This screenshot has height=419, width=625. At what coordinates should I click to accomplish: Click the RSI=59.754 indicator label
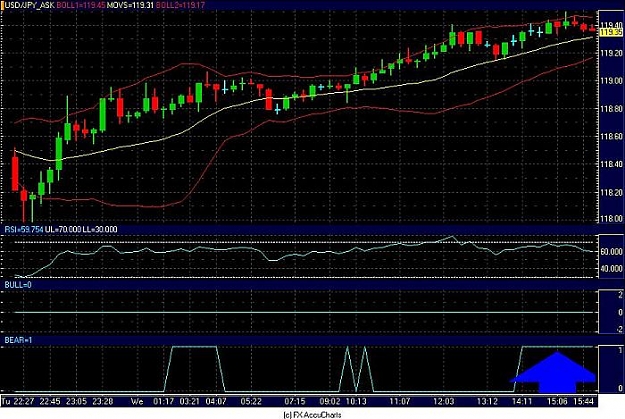pos(24,229)
